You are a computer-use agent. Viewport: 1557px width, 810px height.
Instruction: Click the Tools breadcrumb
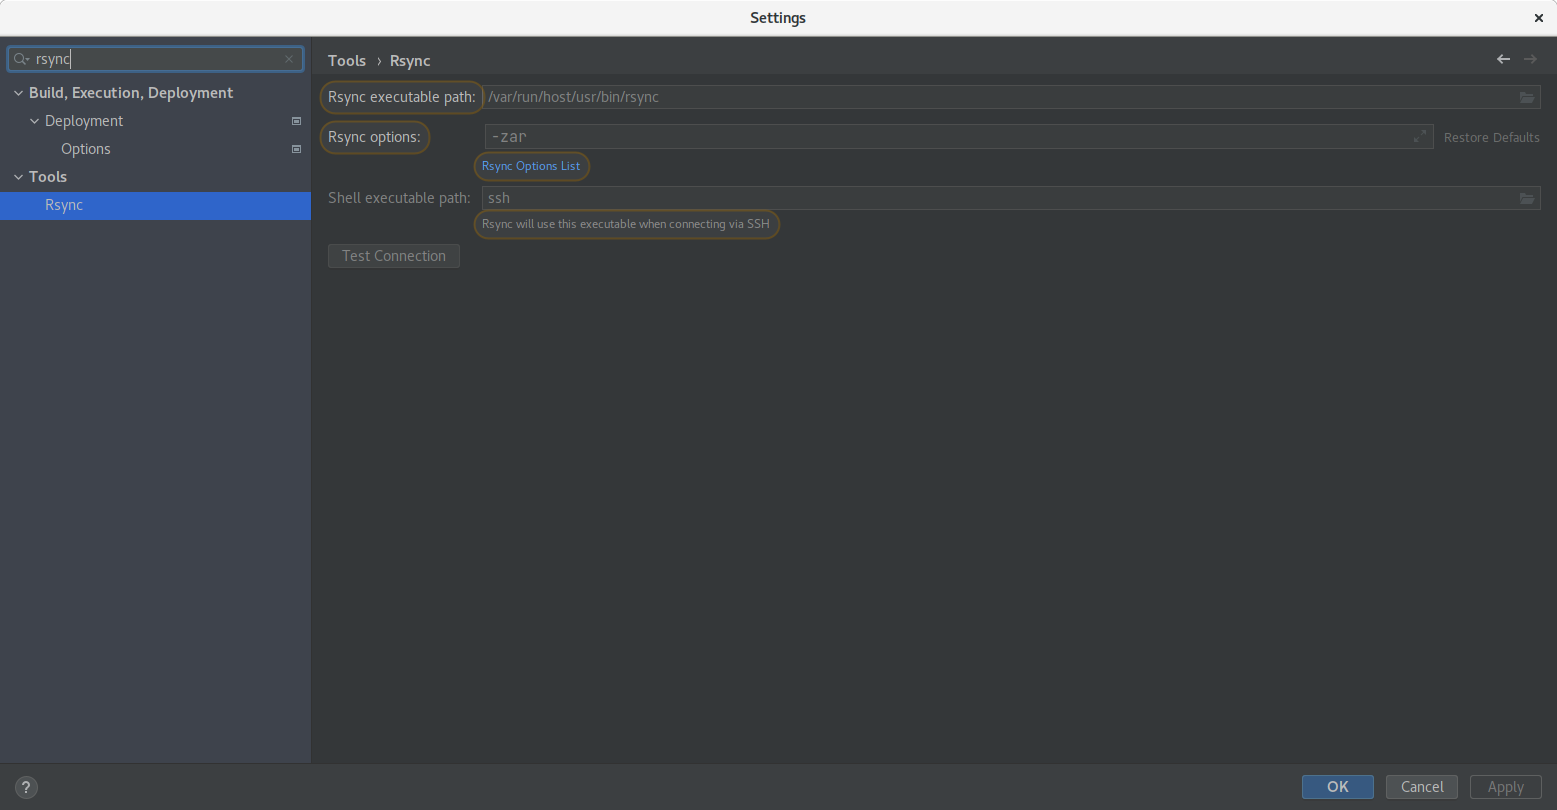click(x=347, y=60)
